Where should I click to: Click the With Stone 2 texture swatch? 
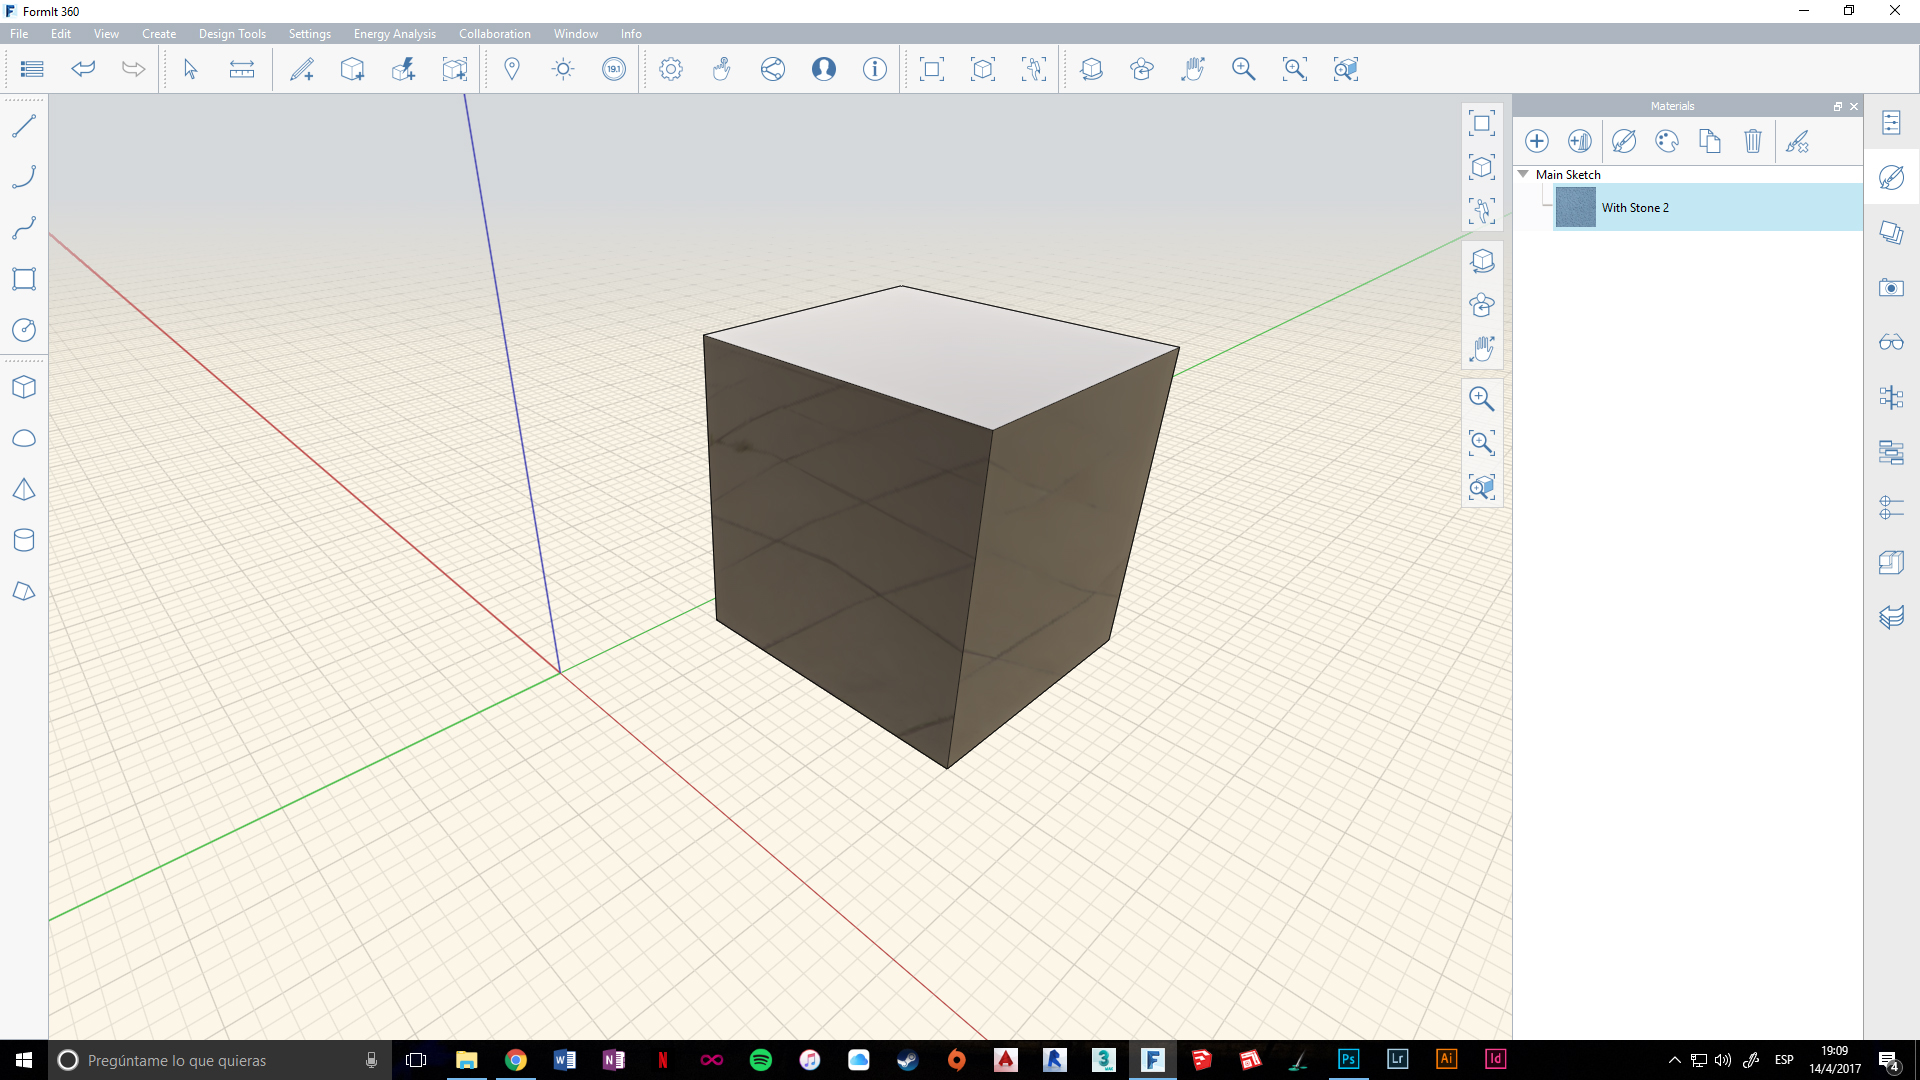coord(1576,207)
